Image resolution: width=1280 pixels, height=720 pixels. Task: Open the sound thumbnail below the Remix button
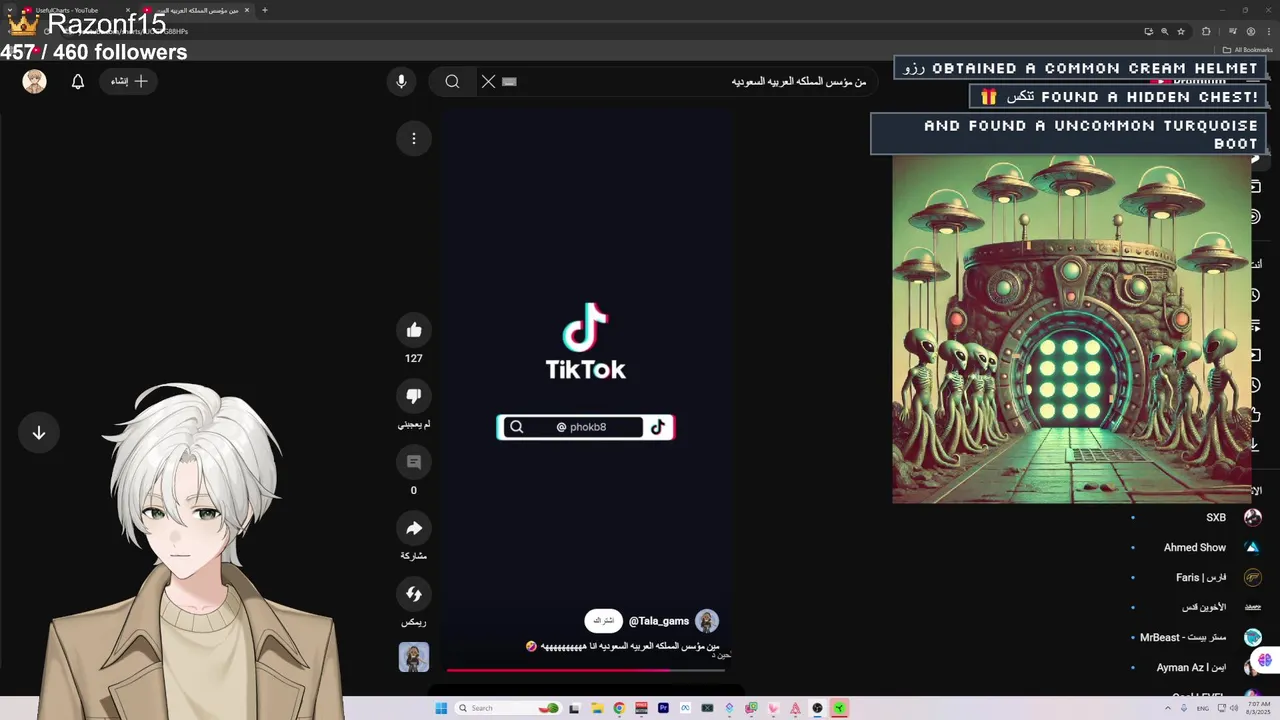pos(414,657)
